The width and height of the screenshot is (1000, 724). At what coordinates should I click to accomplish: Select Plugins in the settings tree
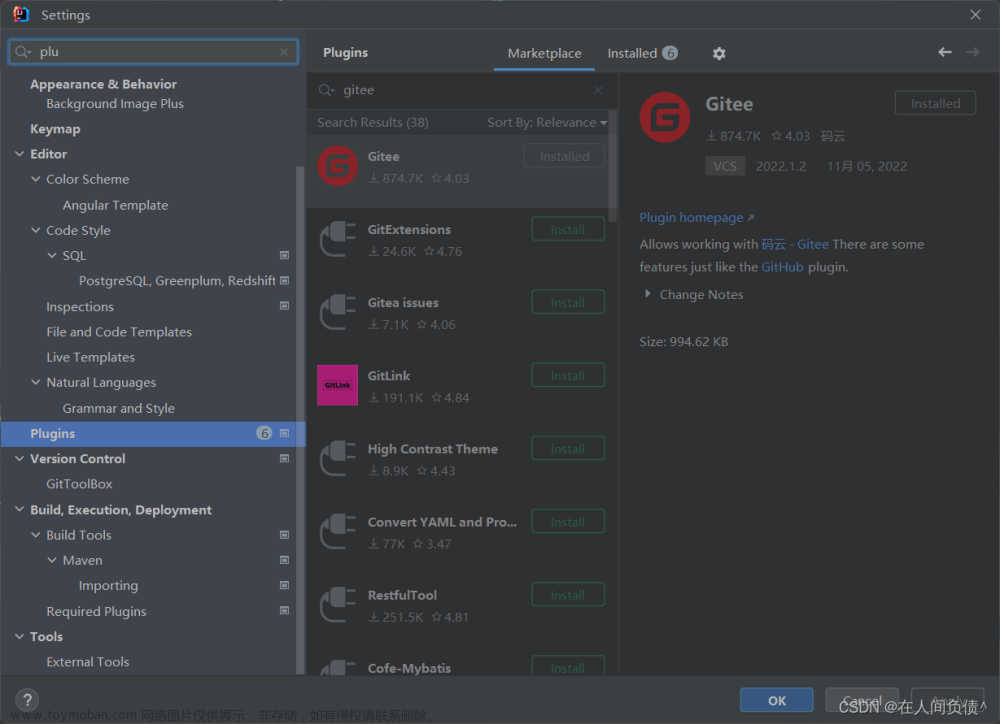point(153,434)
